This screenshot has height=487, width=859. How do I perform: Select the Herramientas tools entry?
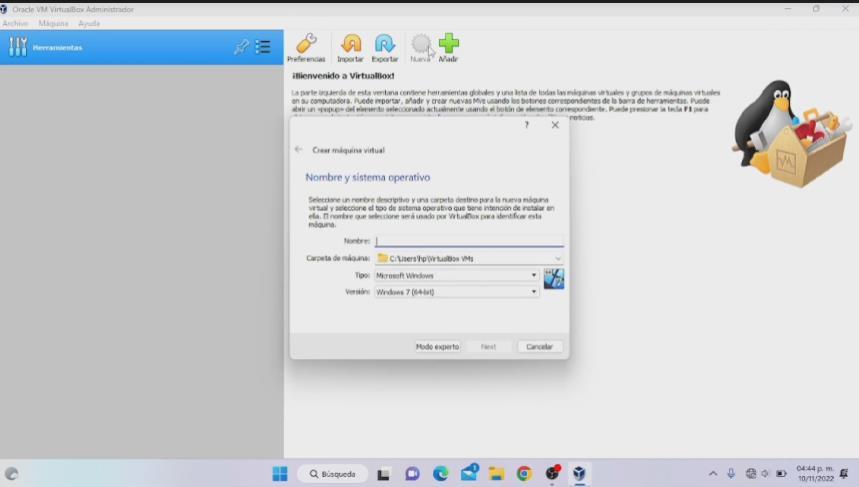141,48
